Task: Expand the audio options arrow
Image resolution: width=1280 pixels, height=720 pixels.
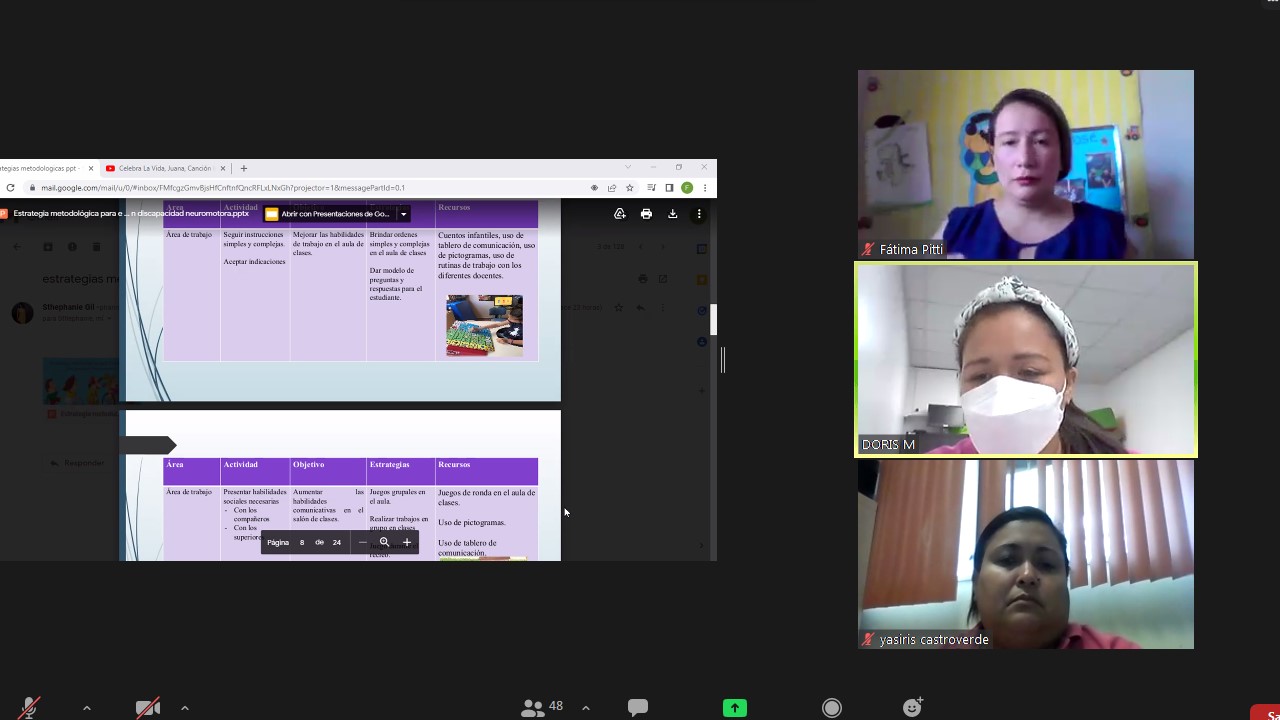Action: pos(87,708)
